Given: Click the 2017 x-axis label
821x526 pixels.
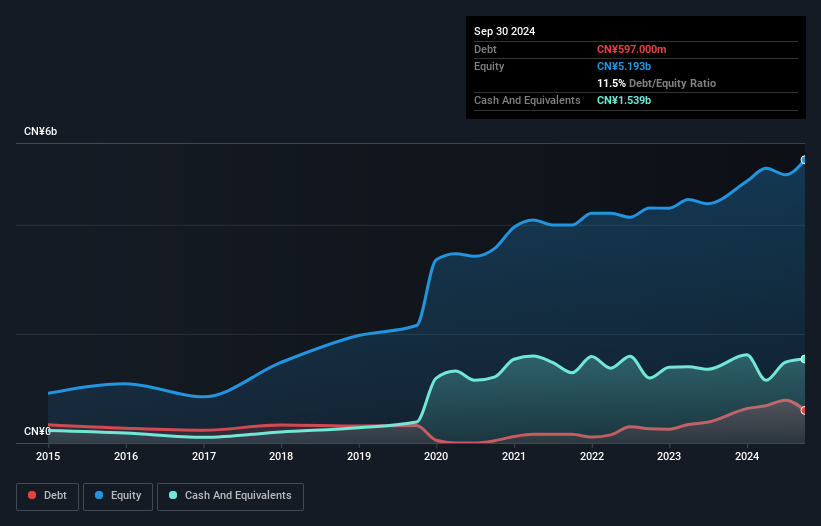Looking at the screenshot, I should (204, 456).
